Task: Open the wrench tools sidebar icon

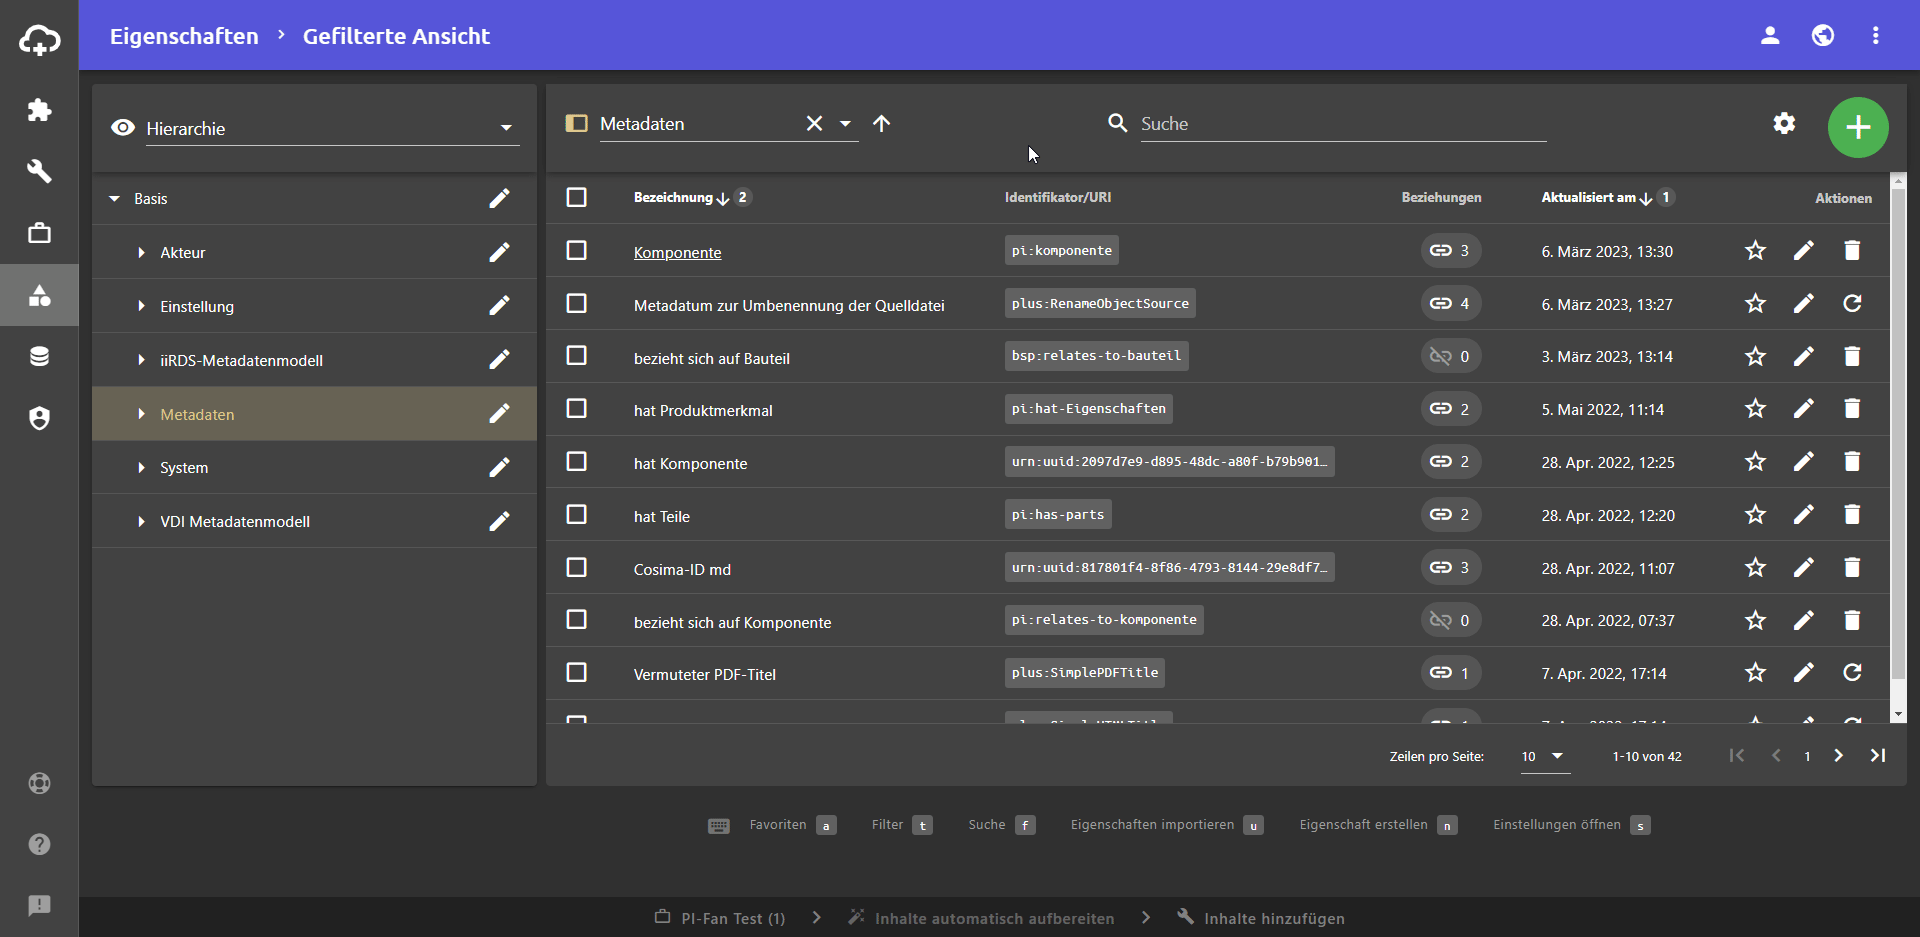Action: coord(39,171)
